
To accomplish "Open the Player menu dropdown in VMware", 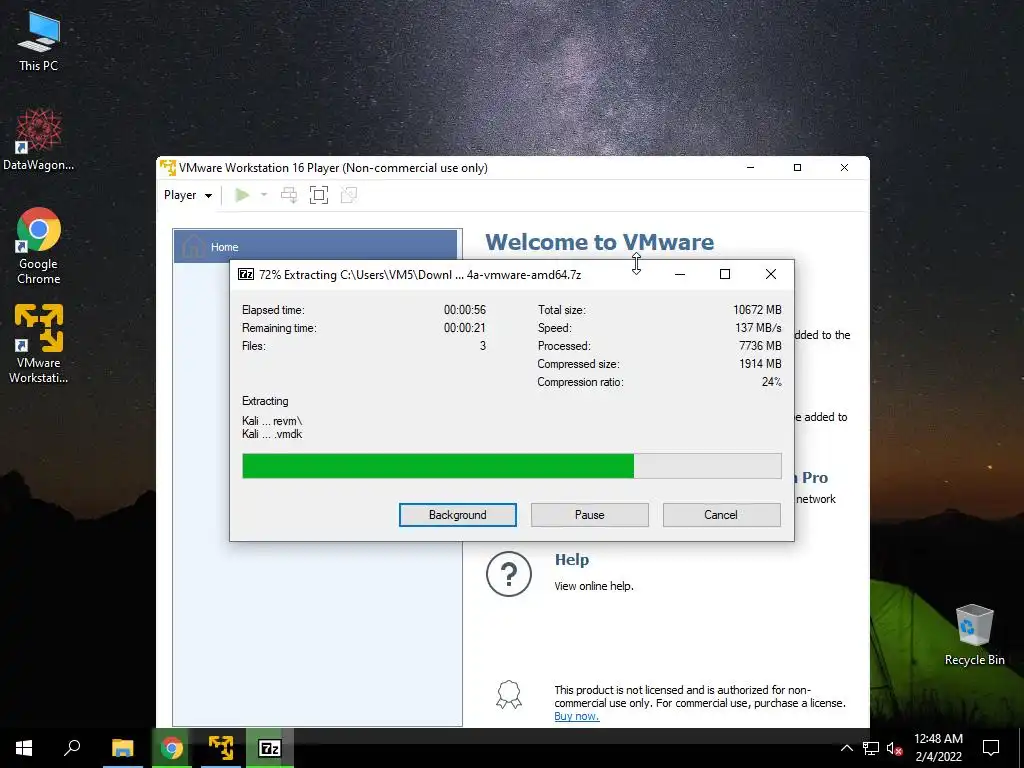I will pos(188,195).
